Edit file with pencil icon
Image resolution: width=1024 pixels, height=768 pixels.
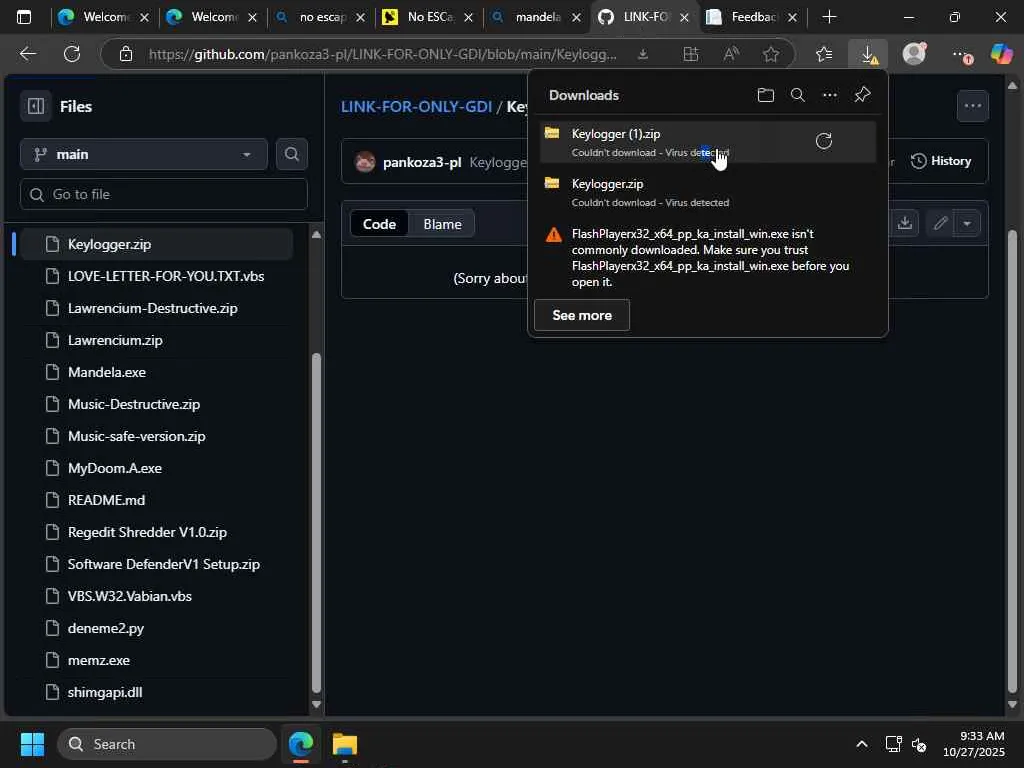940,223
